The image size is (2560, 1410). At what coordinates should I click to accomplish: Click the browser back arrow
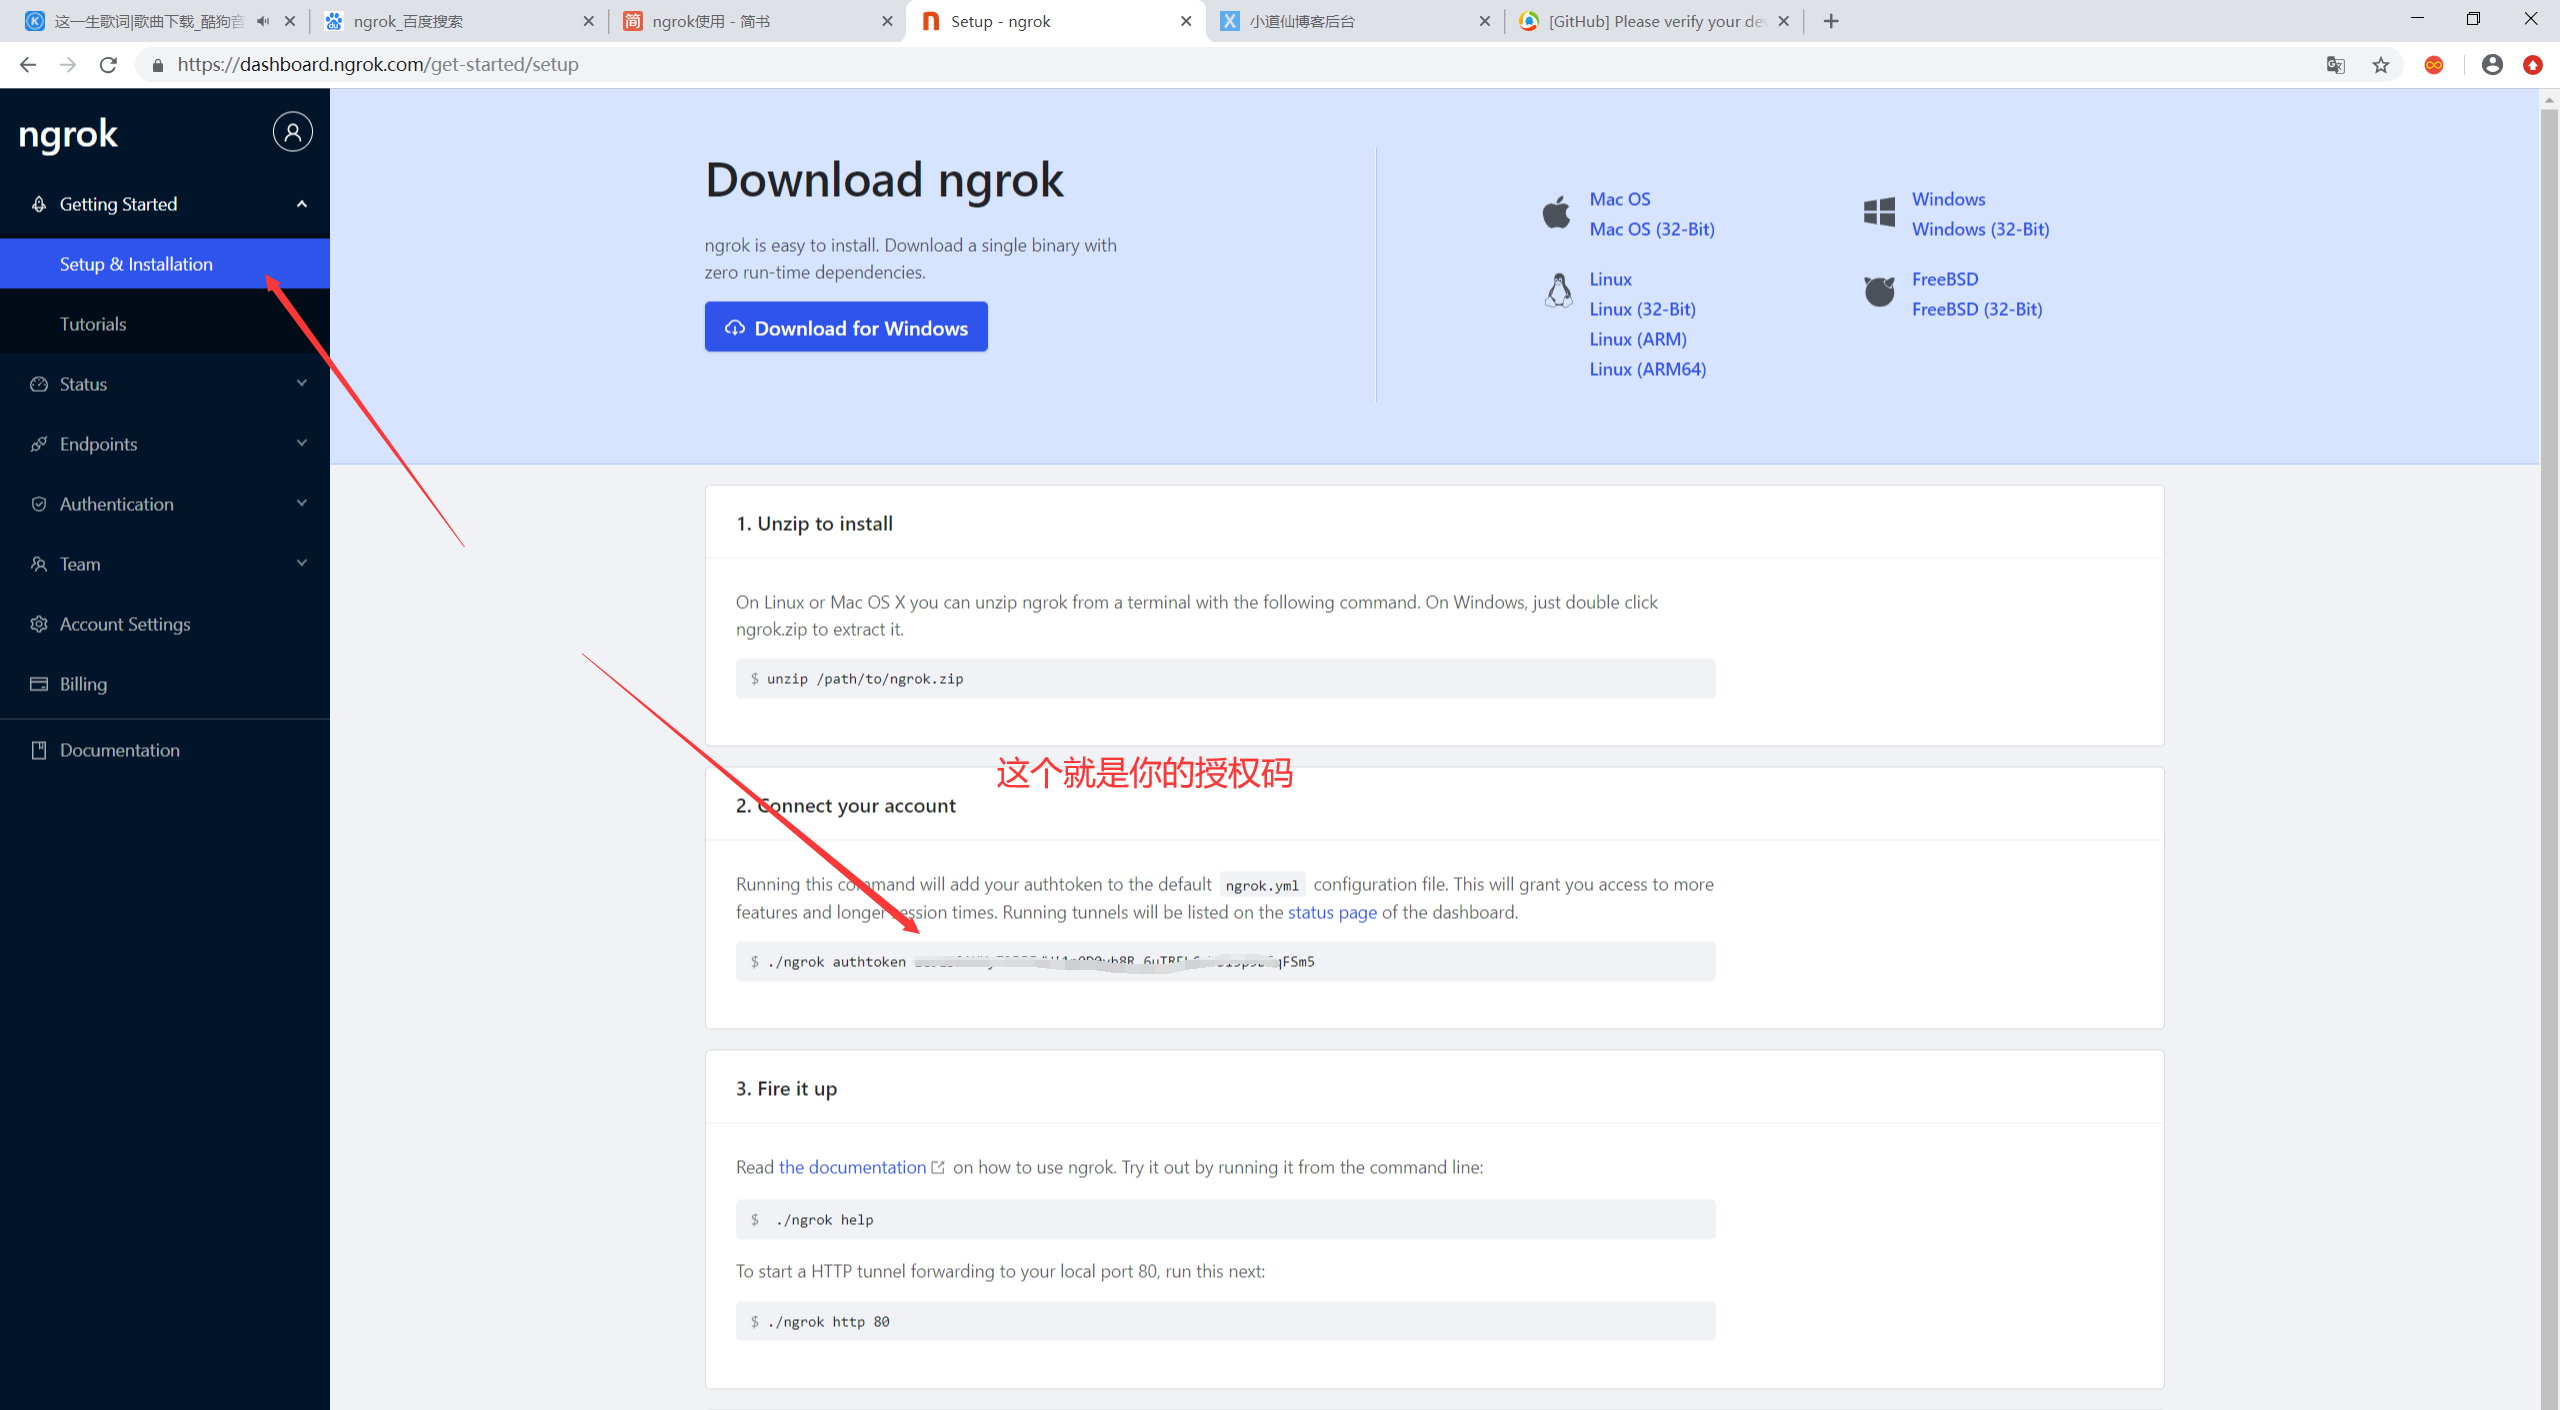pyautogui.click(x=28, y=65)
